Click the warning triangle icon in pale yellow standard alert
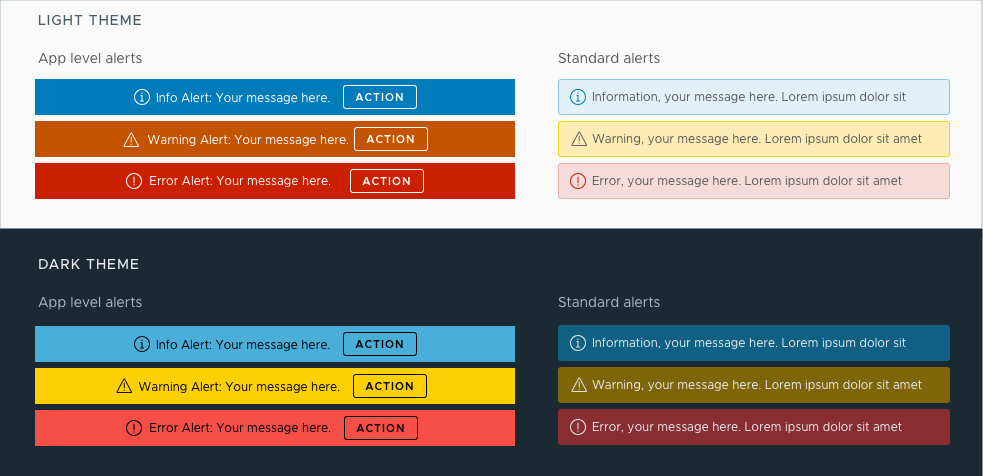The height and width of the screenshot is (476, 983). tap(579, 139)
